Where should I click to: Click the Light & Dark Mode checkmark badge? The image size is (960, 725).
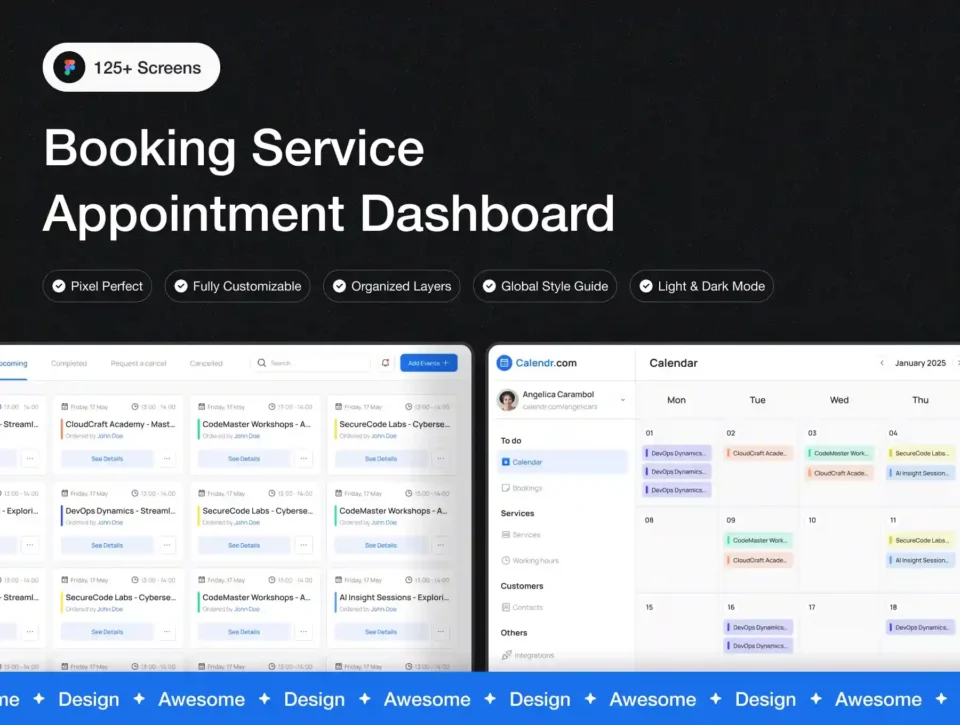pyautogui.click(x=701, y=286)
